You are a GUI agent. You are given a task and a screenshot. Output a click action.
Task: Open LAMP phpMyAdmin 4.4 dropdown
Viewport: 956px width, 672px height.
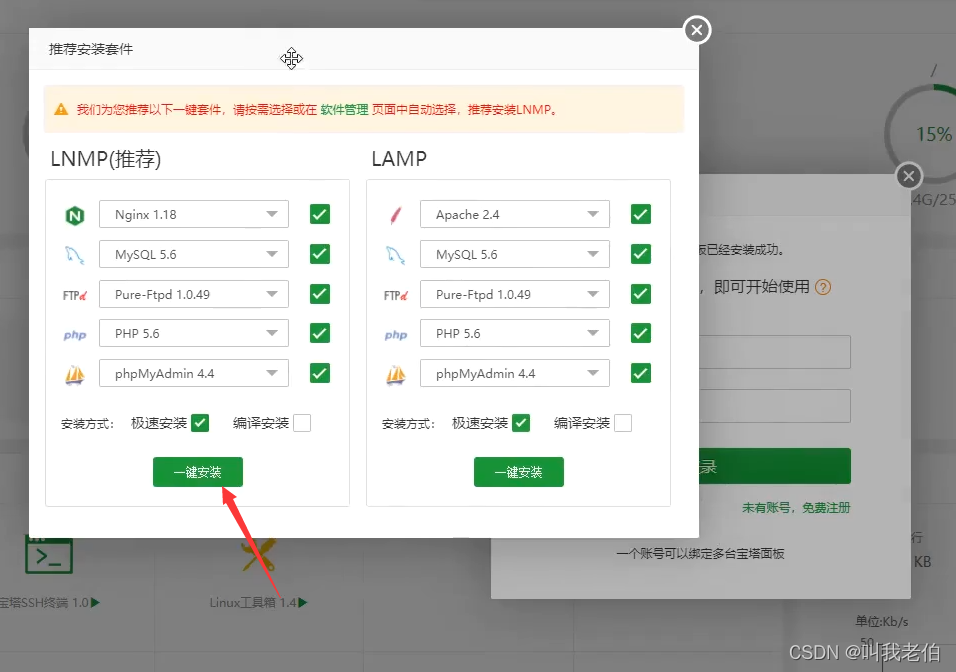click(515, 373)
